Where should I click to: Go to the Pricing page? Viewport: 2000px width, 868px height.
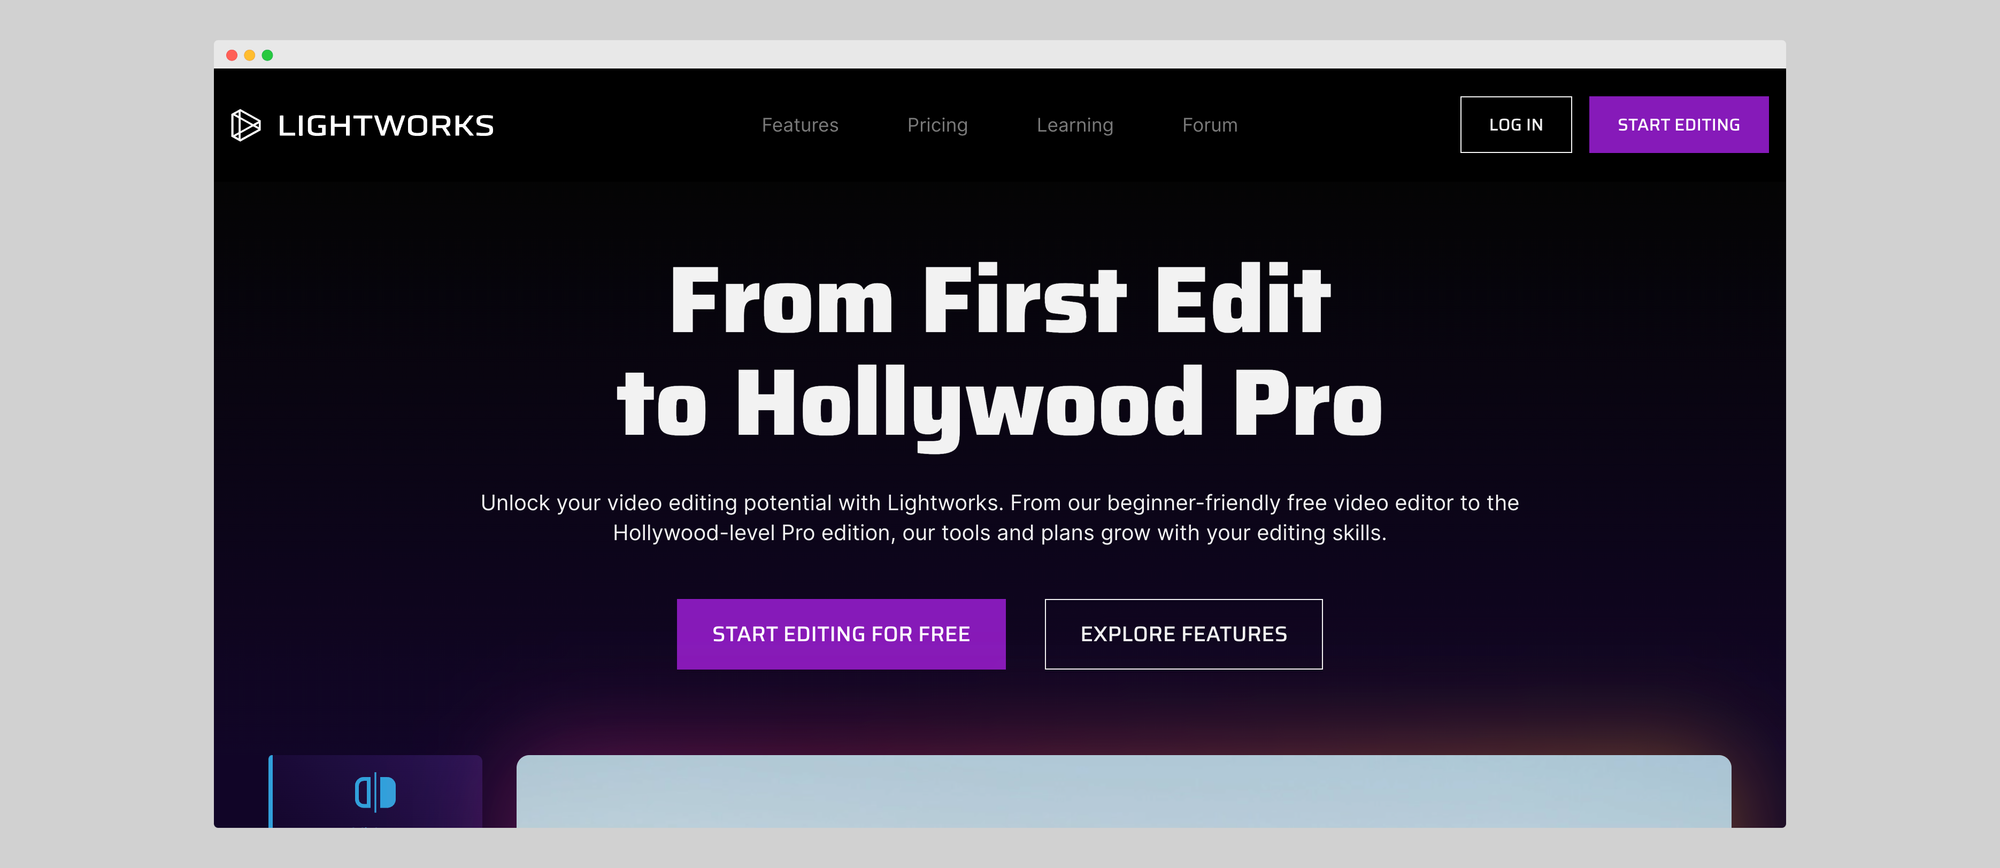coord(937,125)
